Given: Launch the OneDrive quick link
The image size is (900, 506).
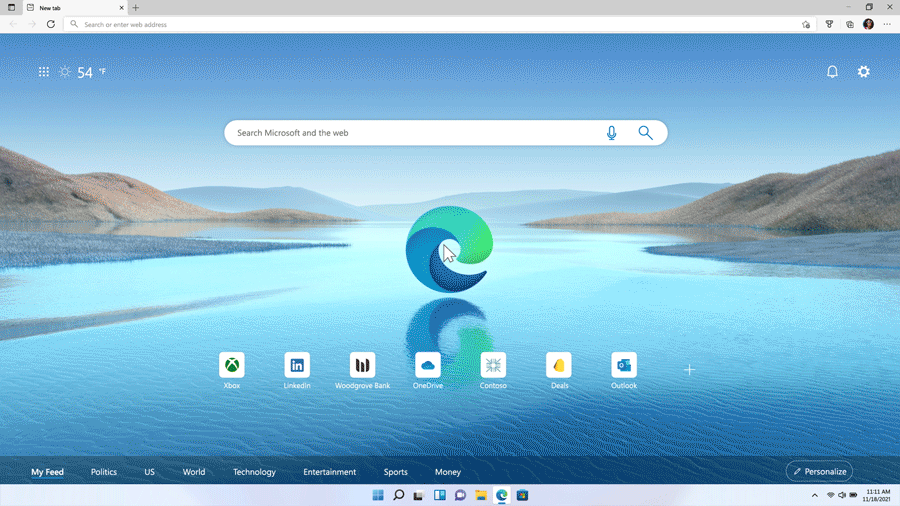Looking at the screenshot, I should coord(428,366).
